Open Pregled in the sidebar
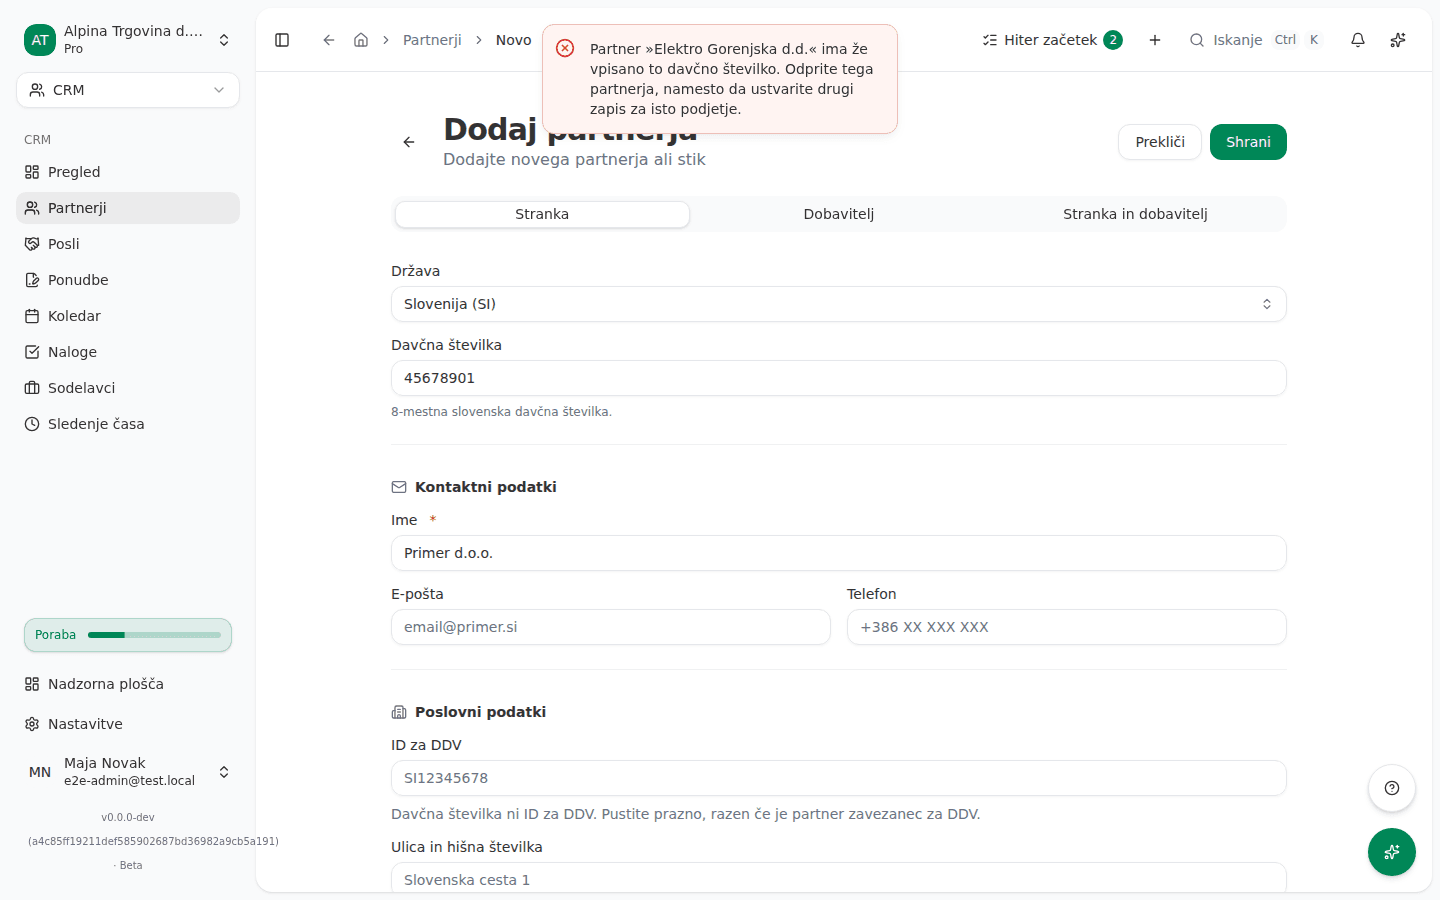 coord(128,172)
